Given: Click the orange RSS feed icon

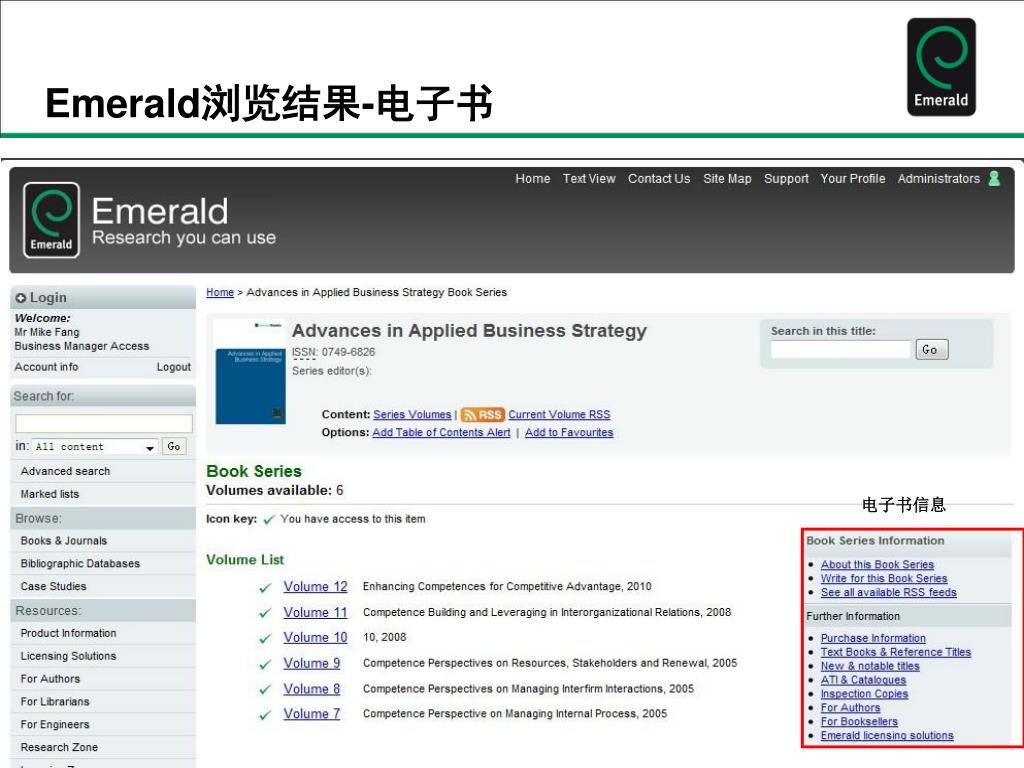Looking at the screenshot, I should [x=482, y=415].
